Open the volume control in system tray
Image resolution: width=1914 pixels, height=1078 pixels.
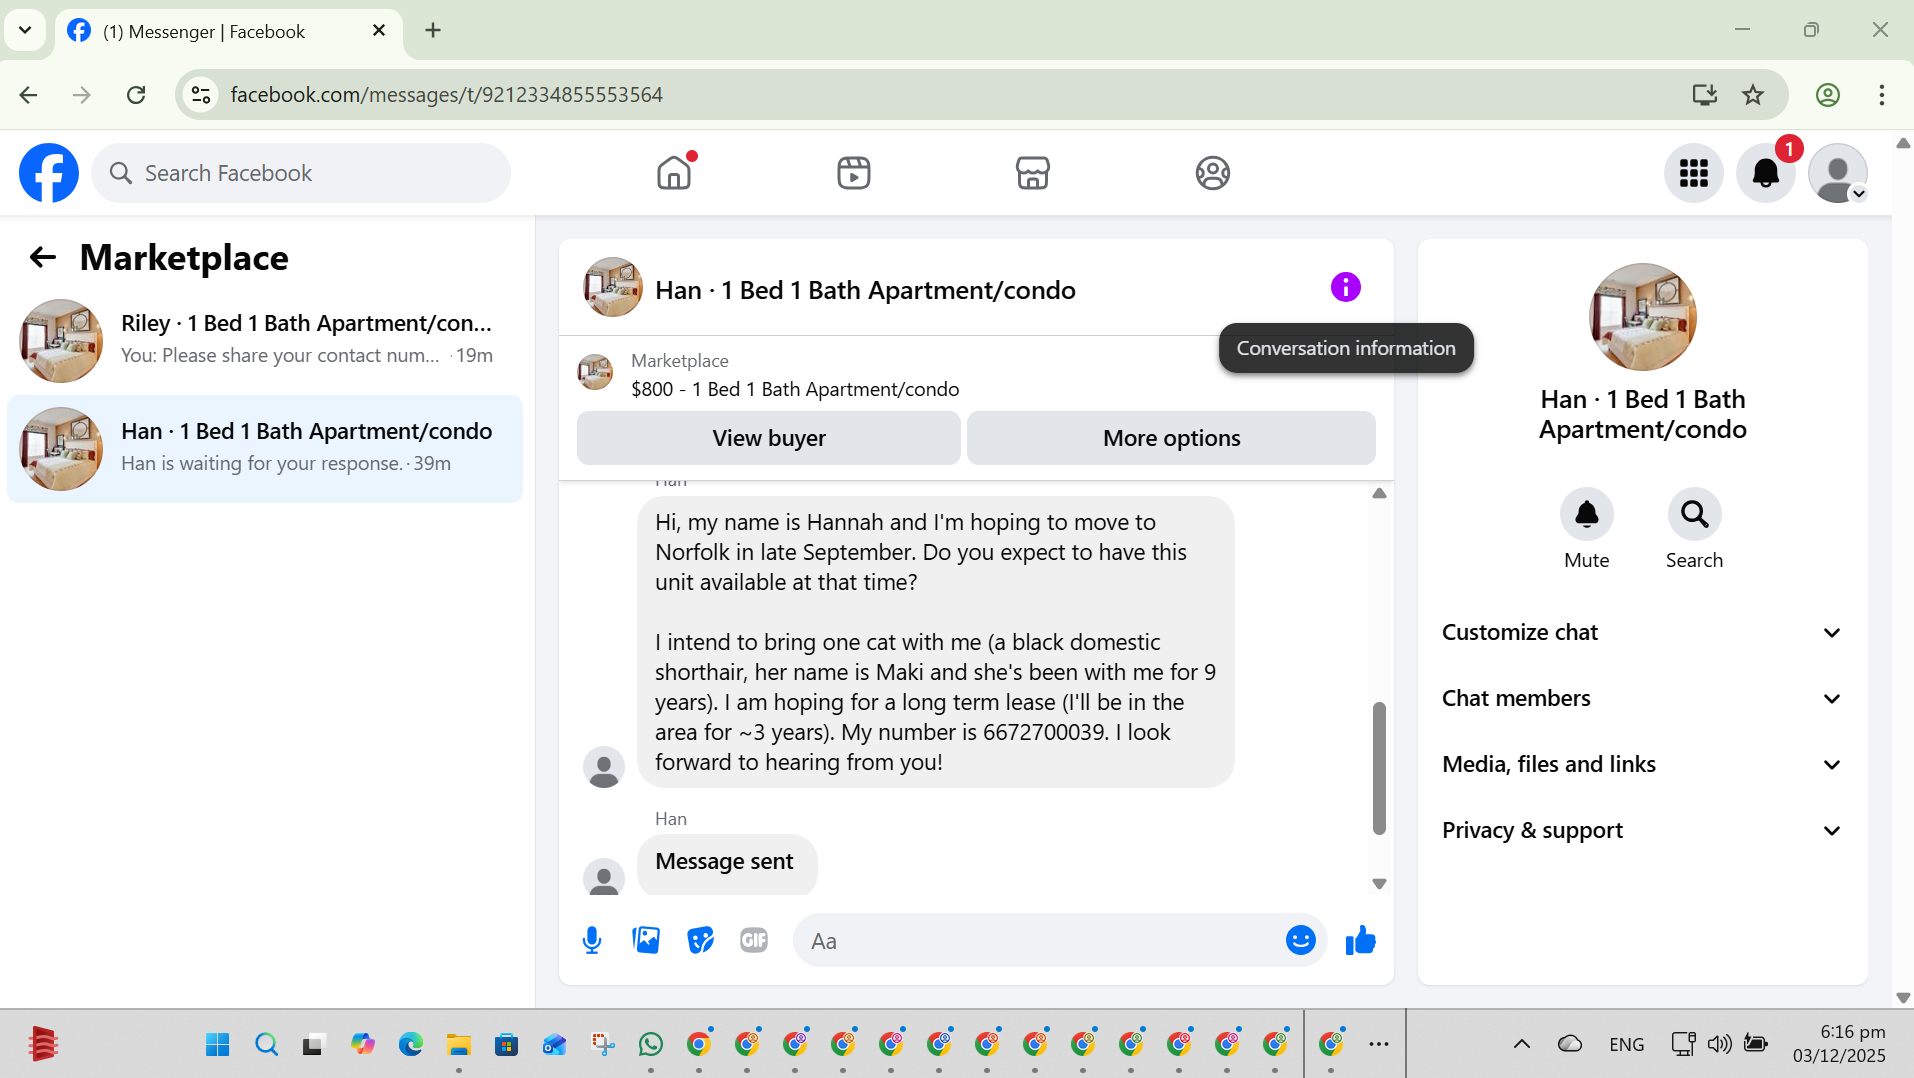click(x=1719, y=1045)
